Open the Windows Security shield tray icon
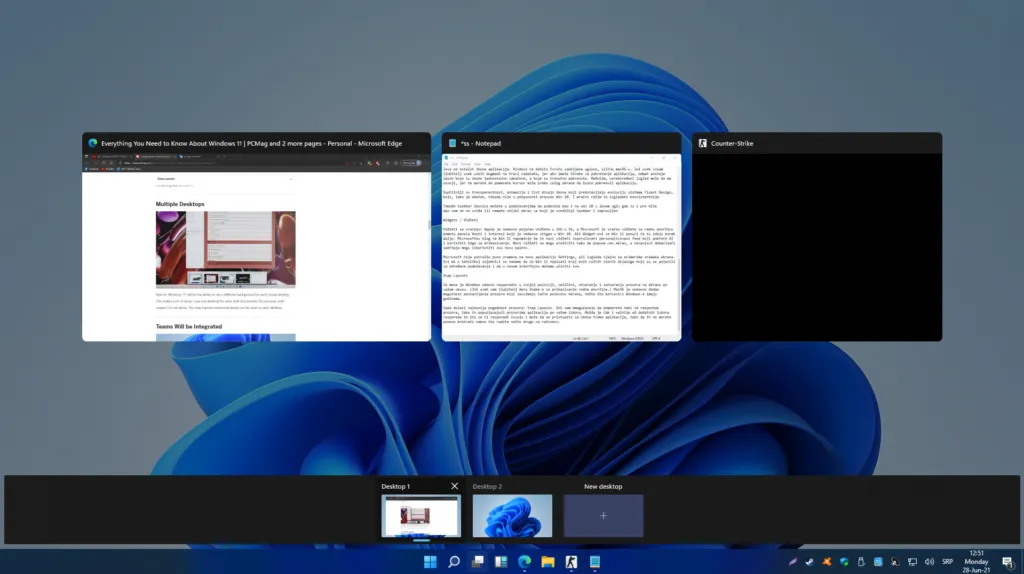Screen dimensions: 1024x574 tap(844, 562)
